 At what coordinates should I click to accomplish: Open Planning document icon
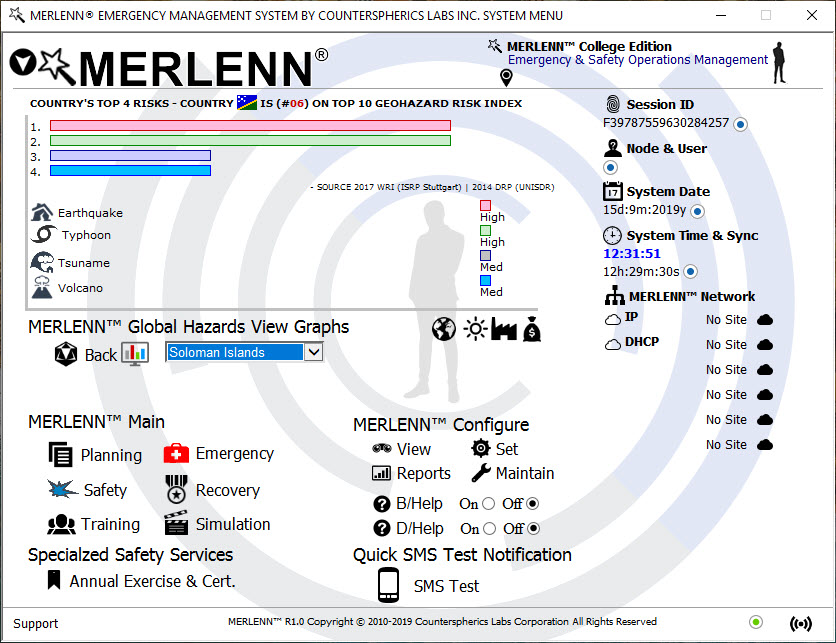[x=60, y=455]
